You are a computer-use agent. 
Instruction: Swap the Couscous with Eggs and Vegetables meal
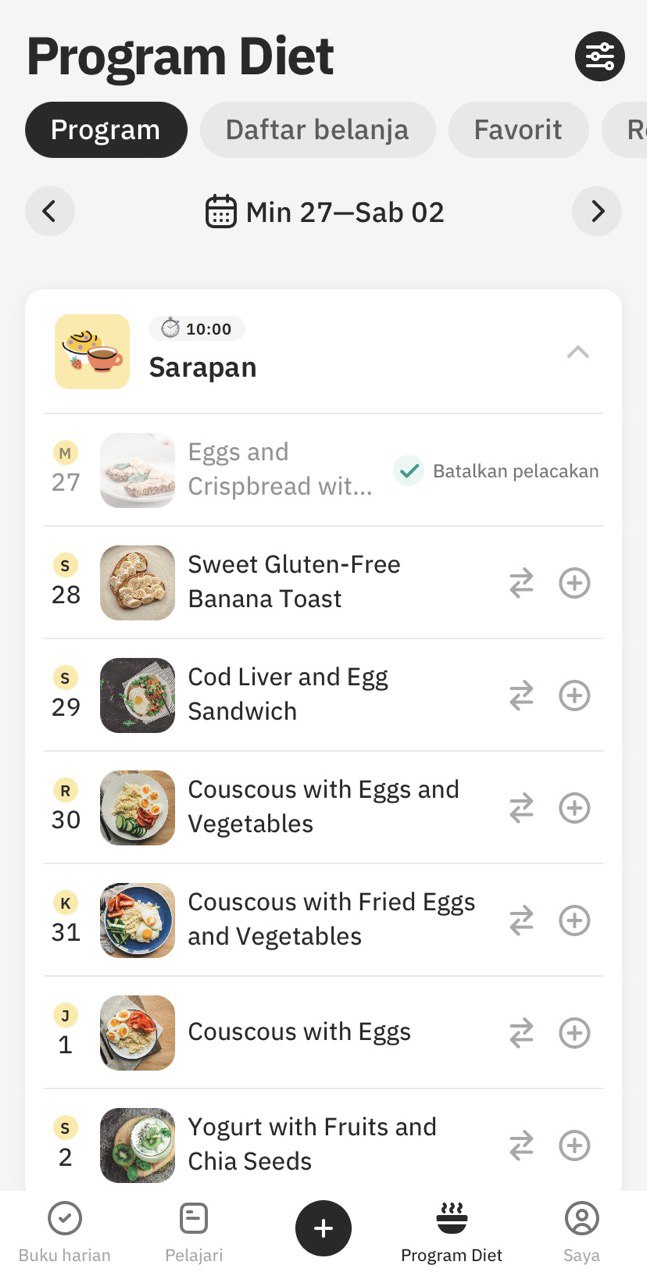coord(521,808)
